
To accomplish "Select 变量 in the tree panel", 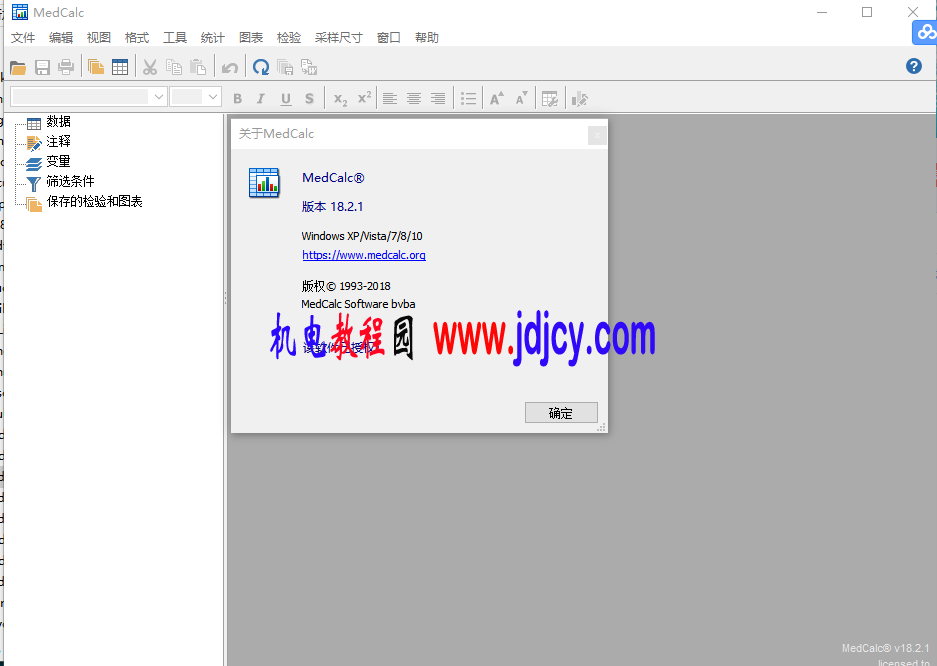I will click(x=59, y=161).
